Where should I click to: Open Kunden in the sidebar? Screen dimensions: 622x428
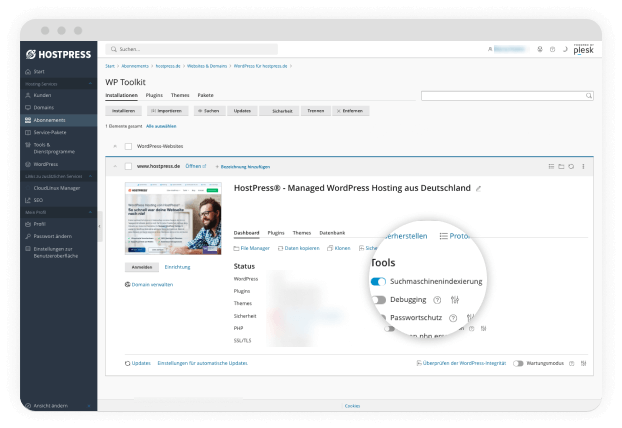click(x=42, y=95)
